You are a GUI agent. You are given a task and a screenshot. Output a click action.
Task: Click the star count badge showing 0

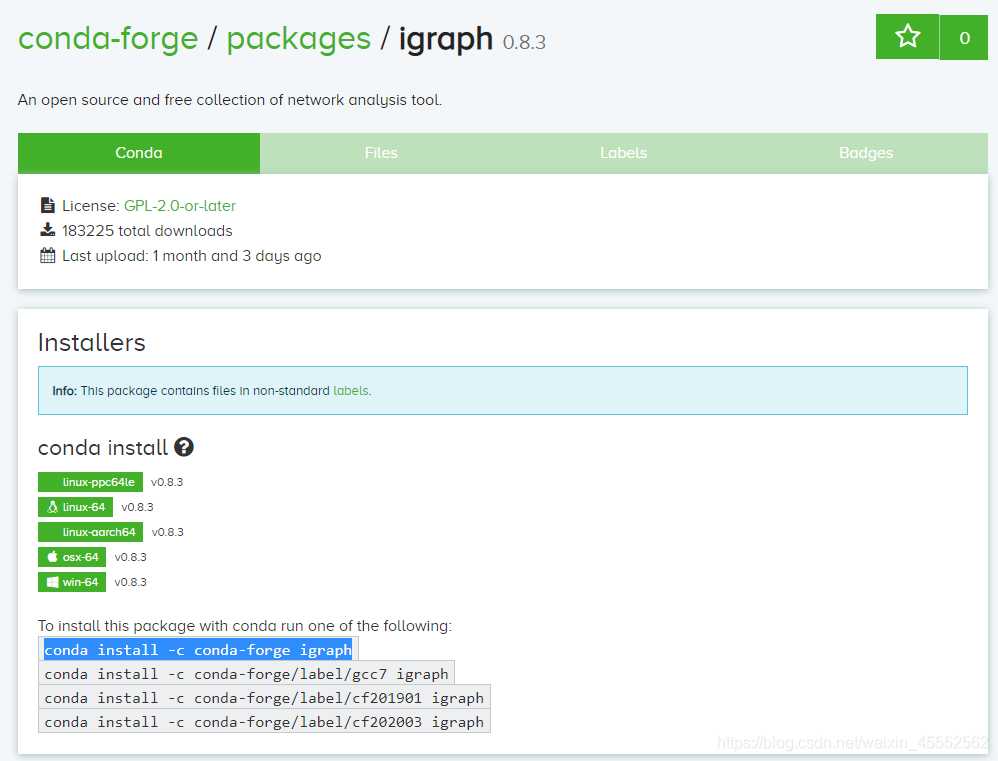[964, 38]
